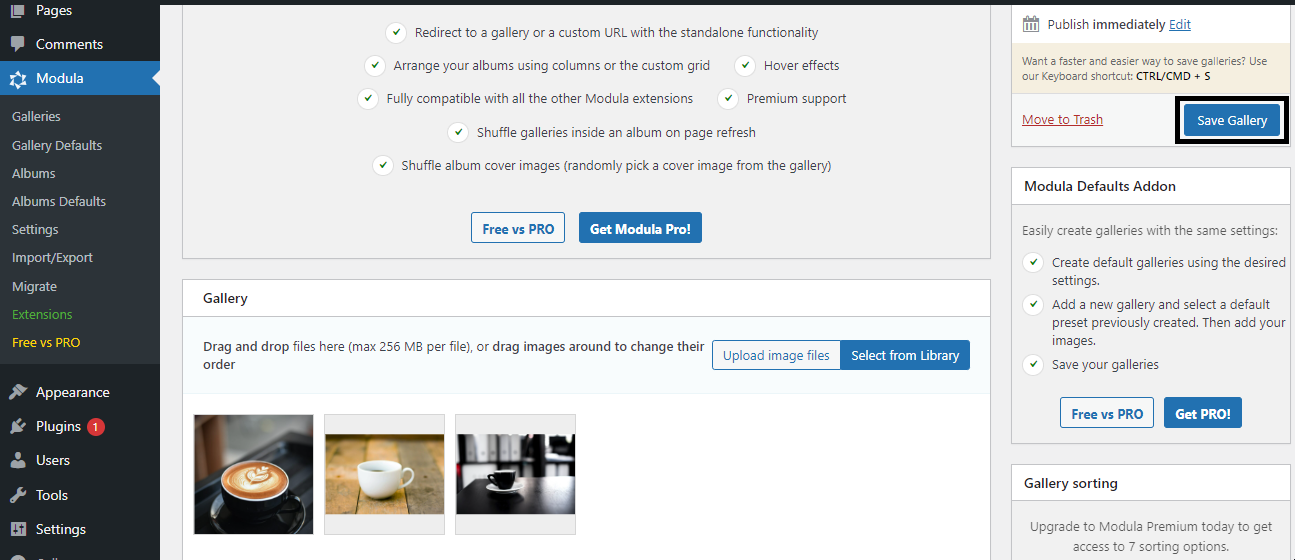
Task: Click the Pages icon in sidebar
Action: click(18, 11)
